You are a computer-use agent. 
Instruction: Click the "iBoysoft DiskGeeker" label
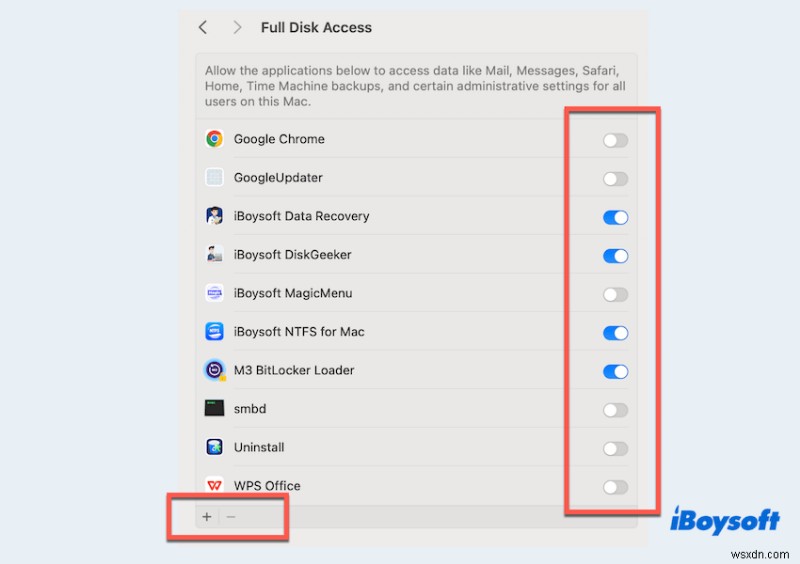[x=292, y=255]
